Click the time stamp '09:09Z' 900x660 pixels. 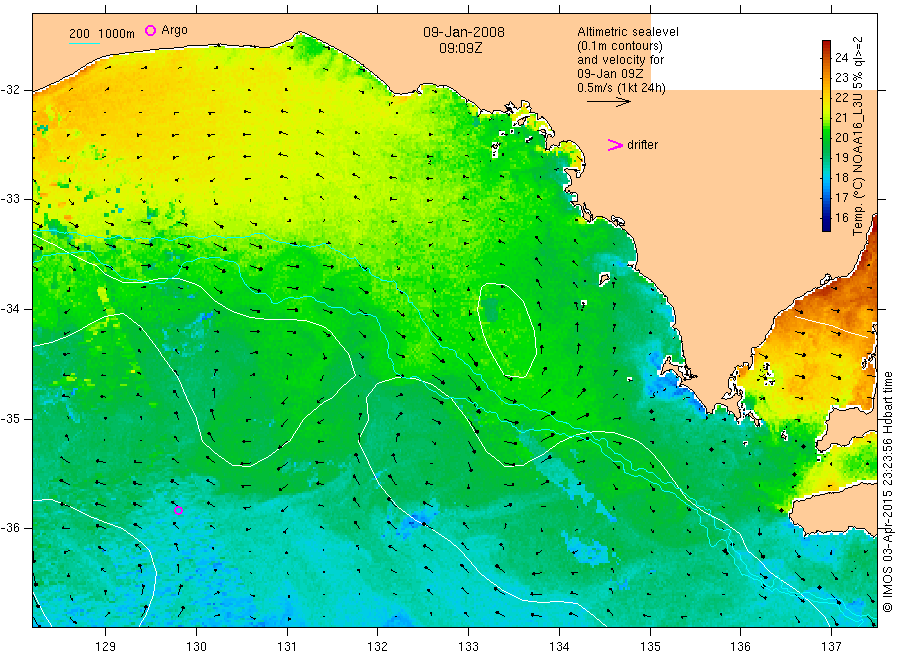(461, 48)
